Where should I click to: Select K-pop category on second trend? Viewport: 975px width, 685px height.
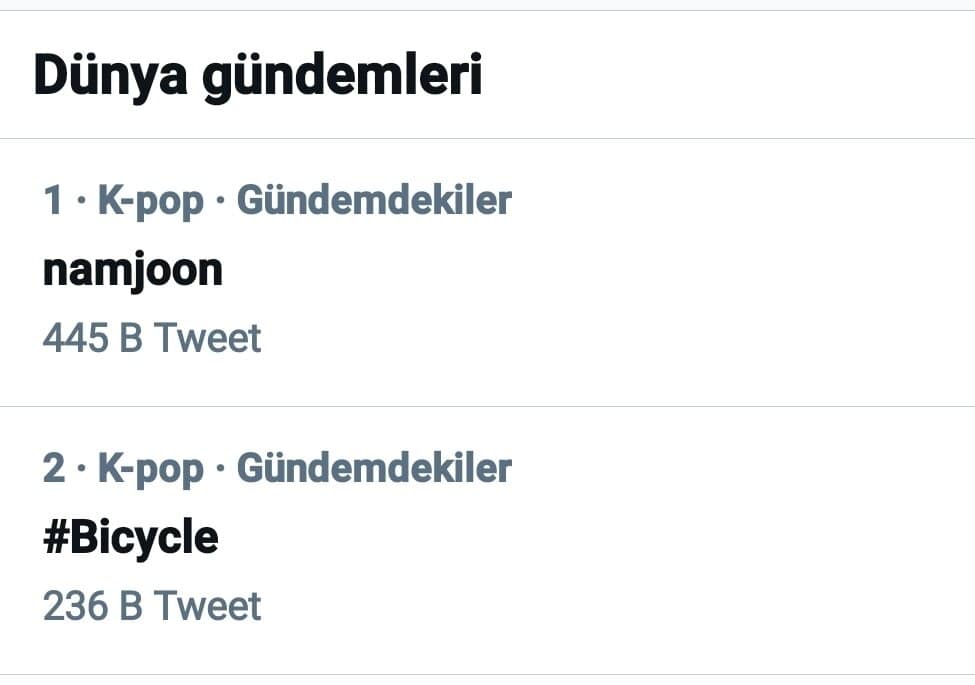click(150, 469)
